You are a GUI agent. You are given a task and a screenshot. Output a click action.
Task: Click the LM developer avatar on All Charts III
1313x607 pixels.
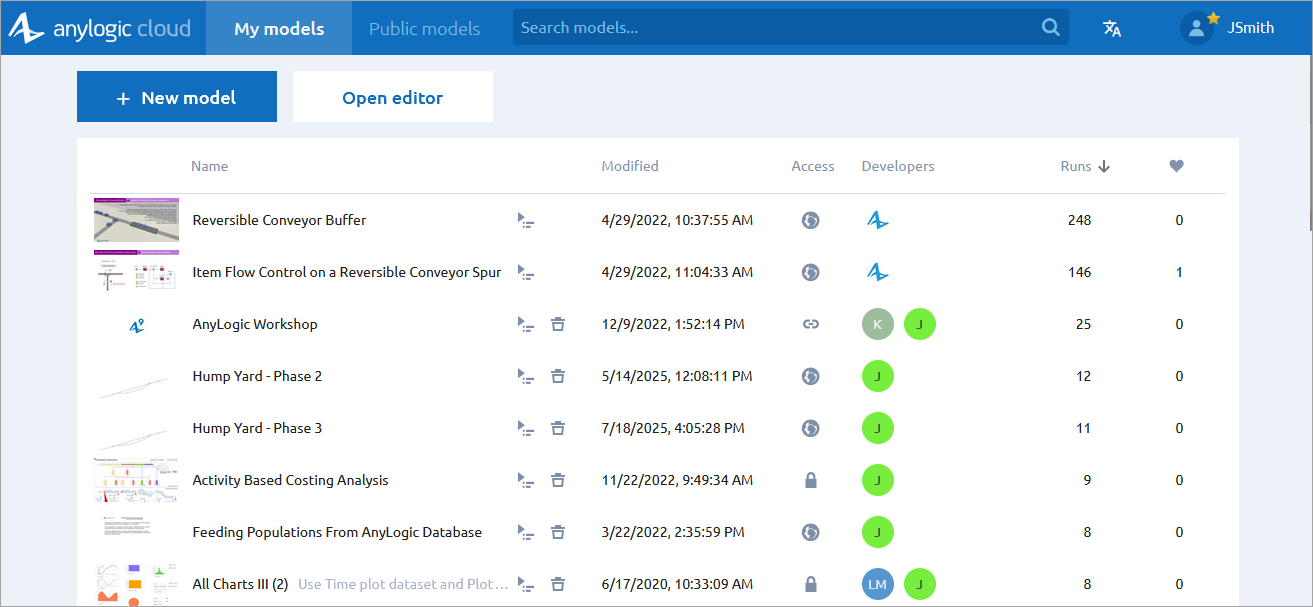pyautogui.click(x=877, y=584)
